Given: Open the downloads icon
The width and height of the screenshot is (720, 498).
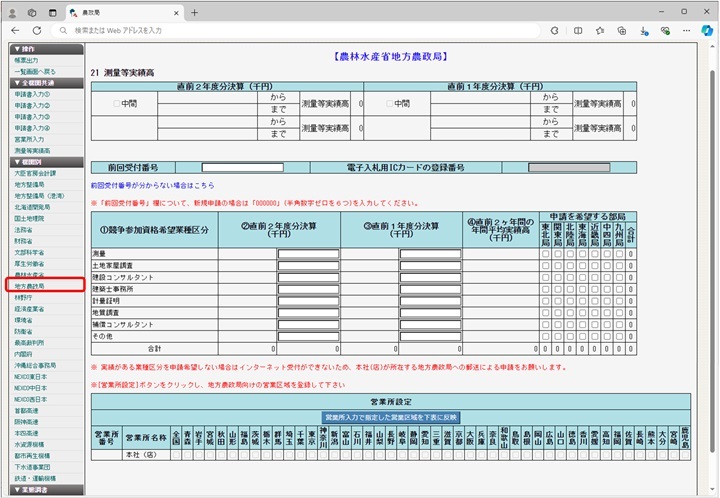Looking at the screenshot, I should (x=644, y=31).
